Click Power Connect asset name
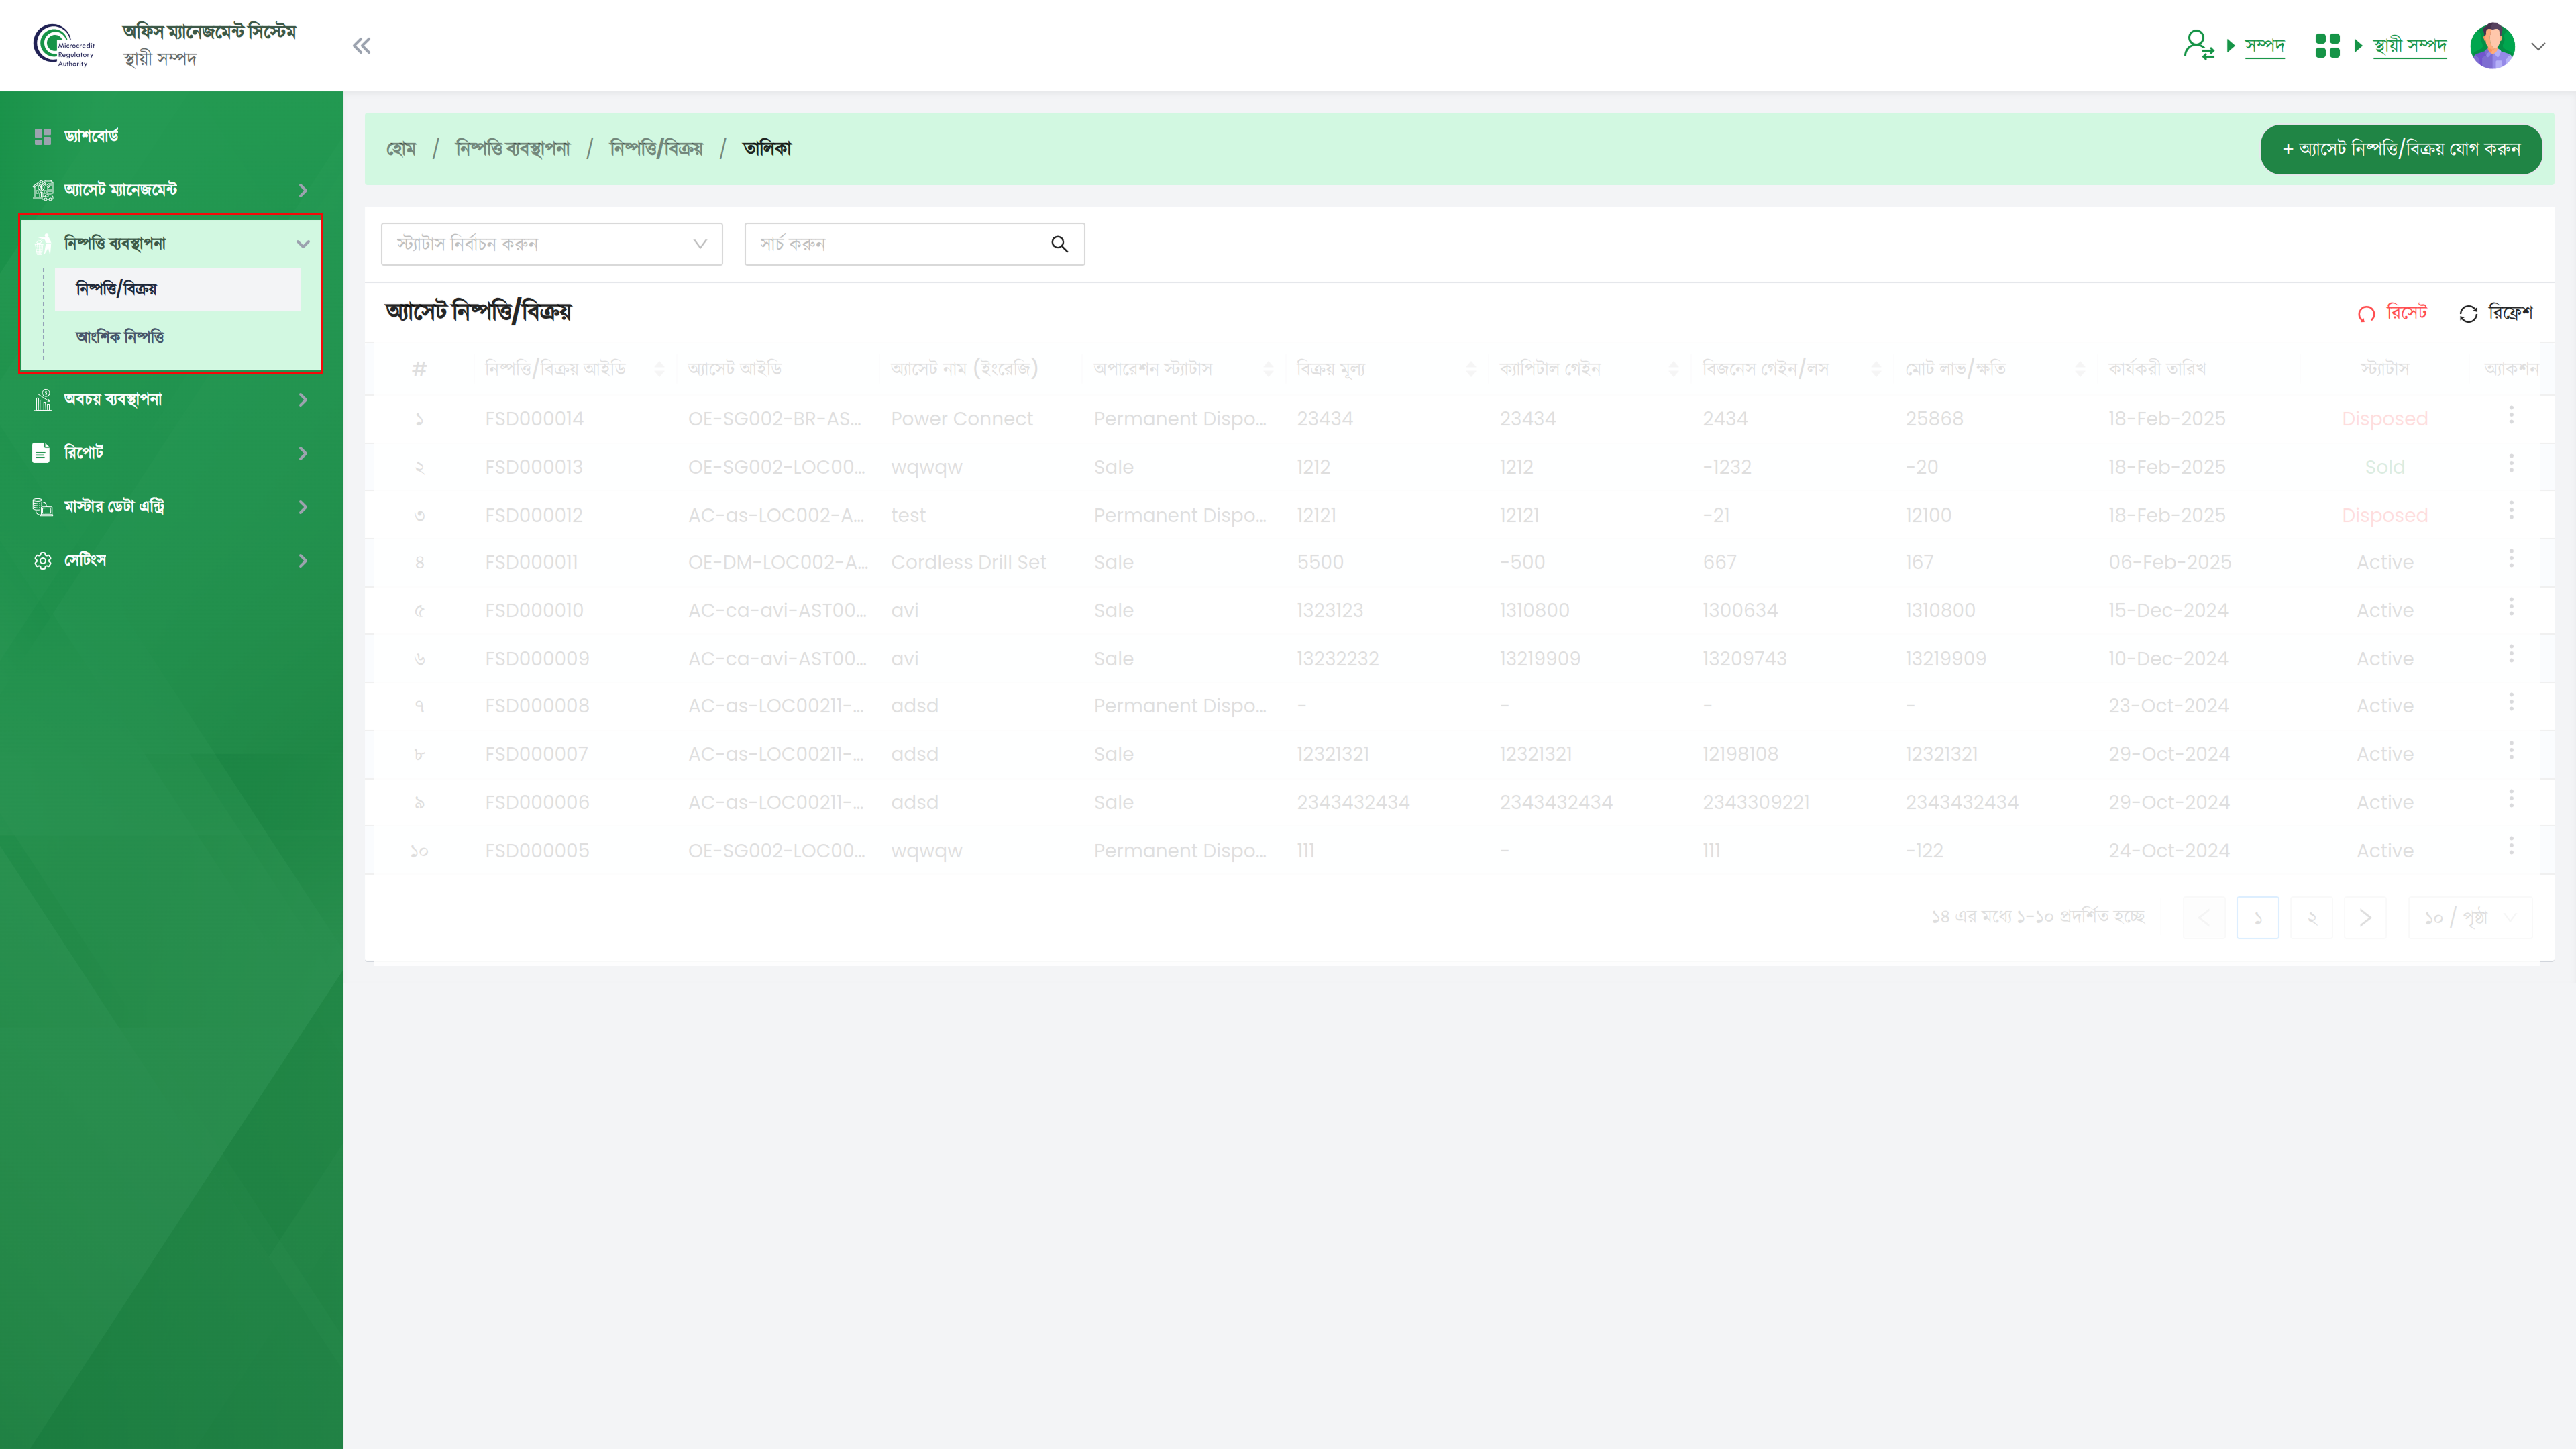This screenshot has width=2576, height=1449. tap(961, 419)
